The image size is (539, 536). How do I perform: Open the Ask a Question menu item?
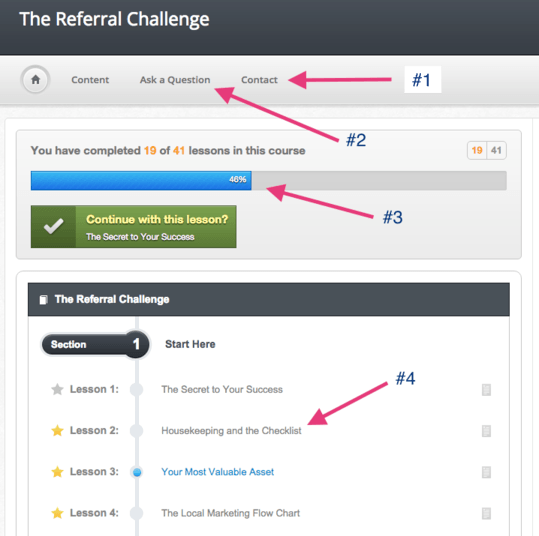click(x=175, y=80)
